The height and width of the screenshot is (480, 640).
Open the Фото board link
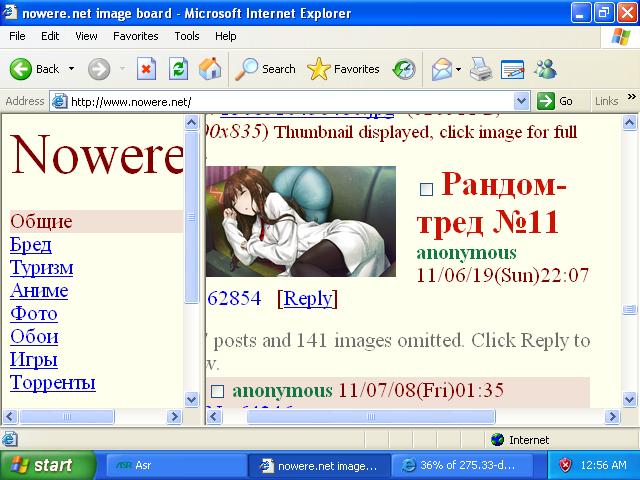[x=34, y=313]
